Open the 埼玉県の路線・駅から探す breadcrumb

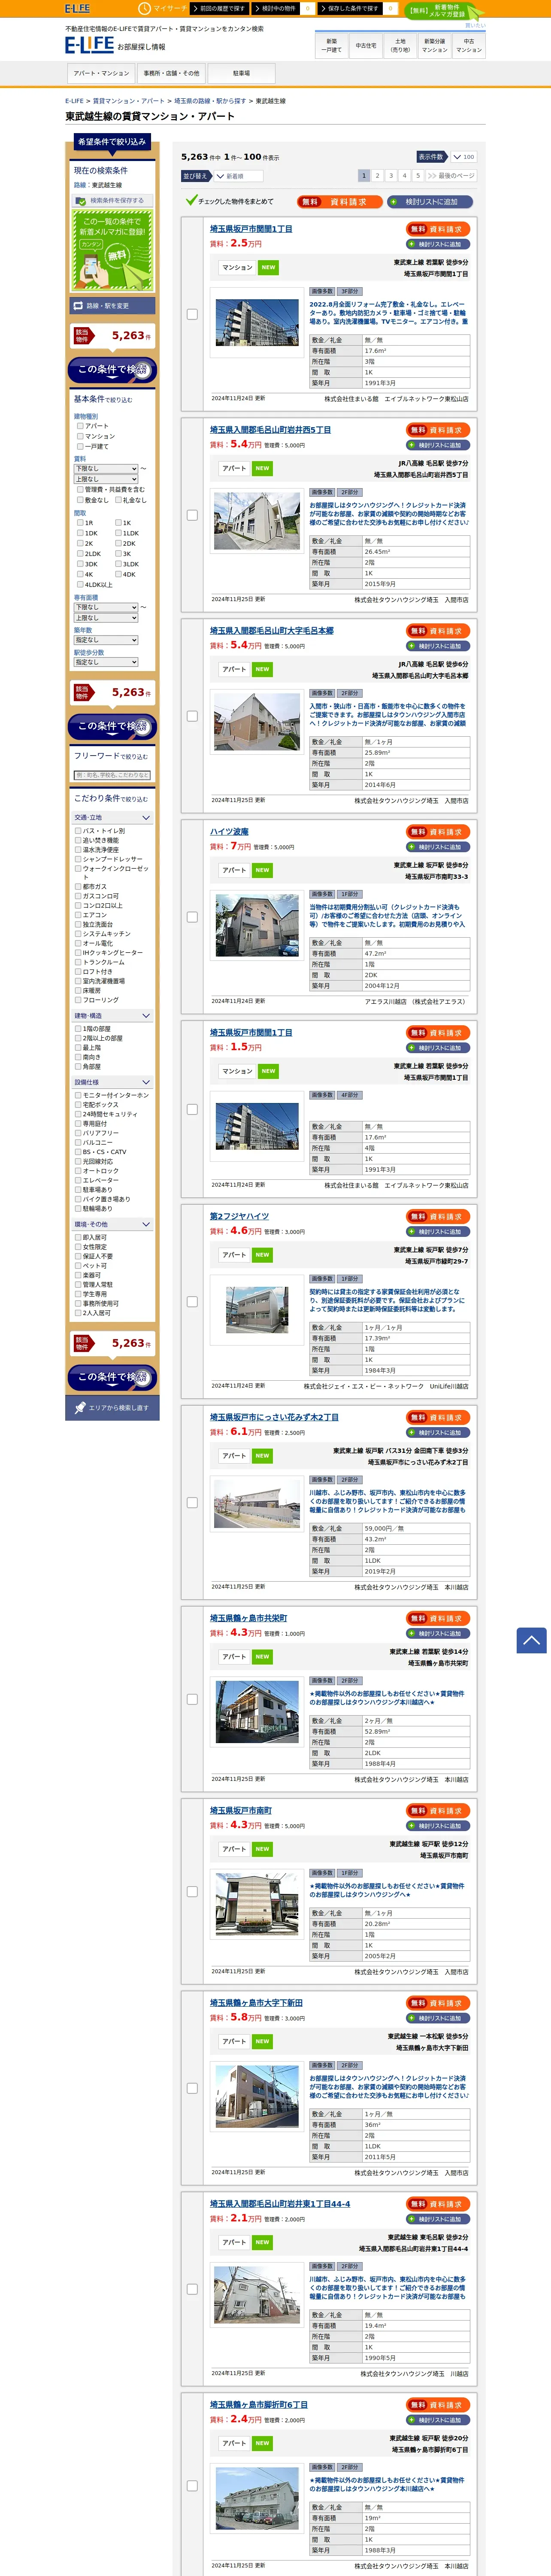210,101
